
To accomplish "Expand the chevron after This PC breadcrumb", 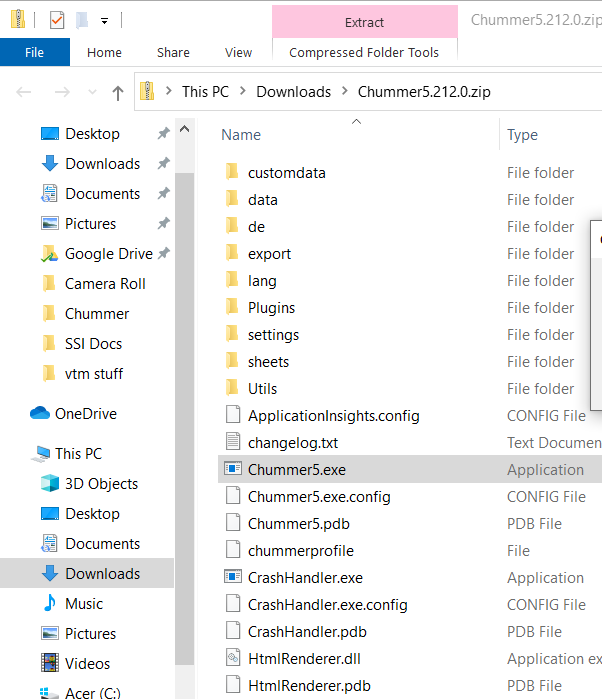I will 243,91.
